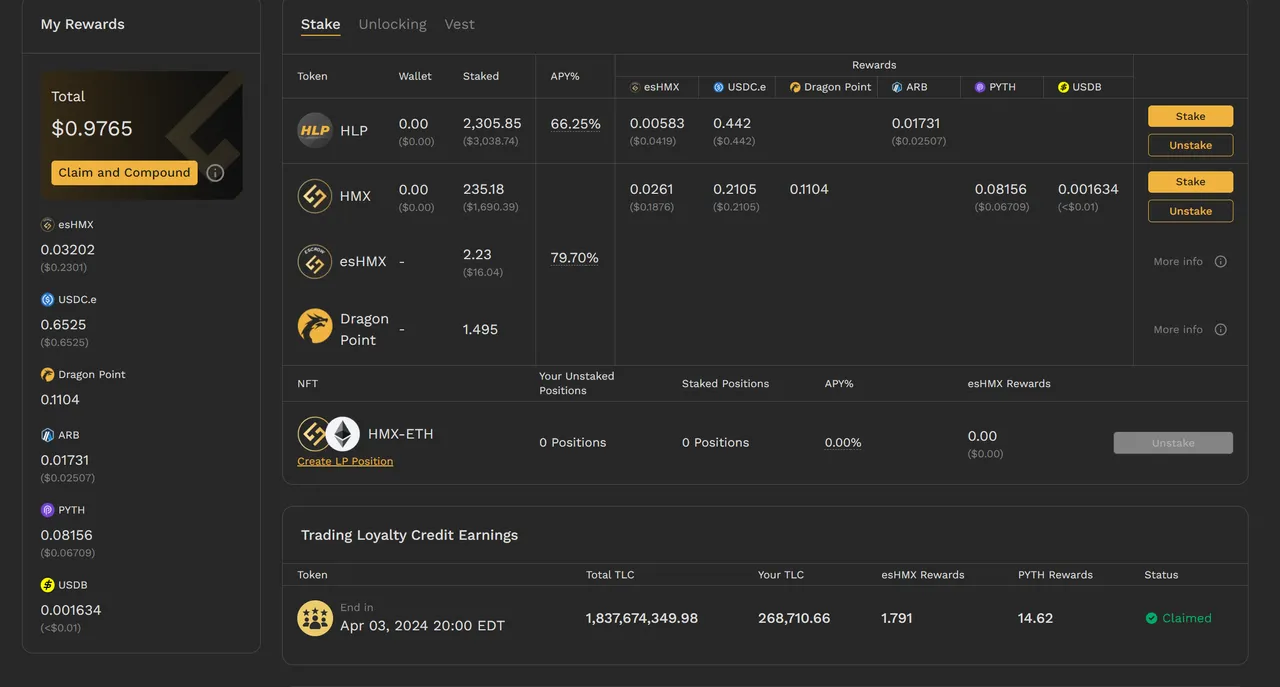Click the Claimed status text

[x=1187, y=619]
